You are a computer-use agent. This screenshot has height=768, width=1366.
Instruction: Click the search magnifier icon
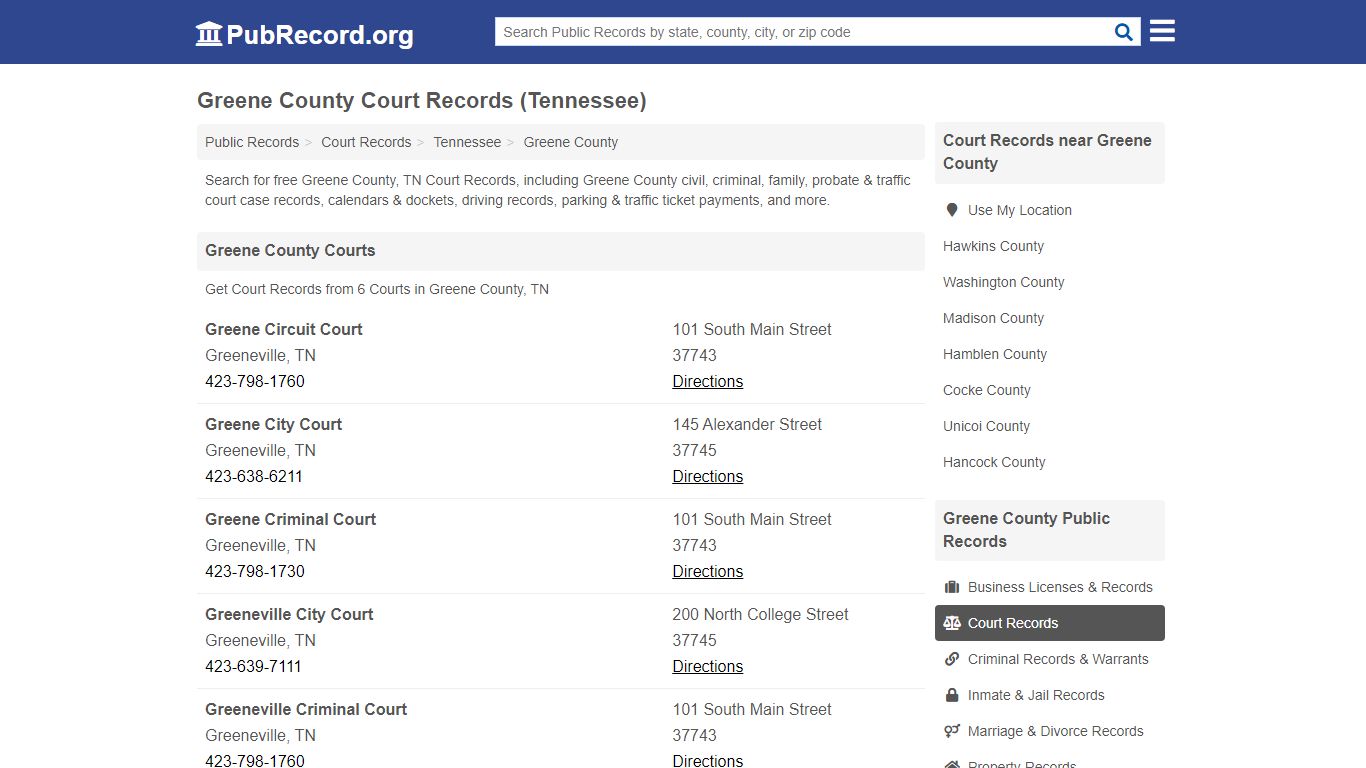click(1122, 31)
